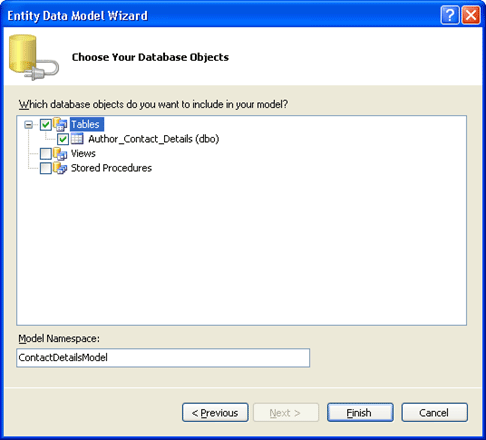Select the Tables tree label
486x440 pixels.
coord(87,124)
